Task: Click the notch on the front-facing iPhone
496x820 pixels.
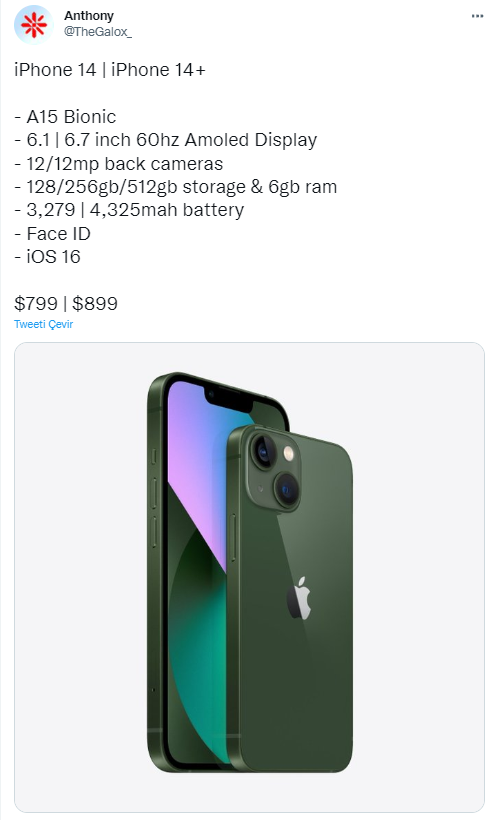Action: pyautogui.click(x=228, y=400)
